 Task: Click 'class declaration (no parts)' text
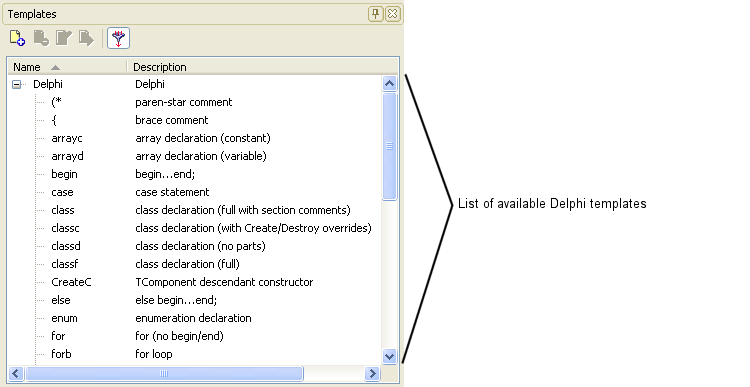[x=200, y=246]
